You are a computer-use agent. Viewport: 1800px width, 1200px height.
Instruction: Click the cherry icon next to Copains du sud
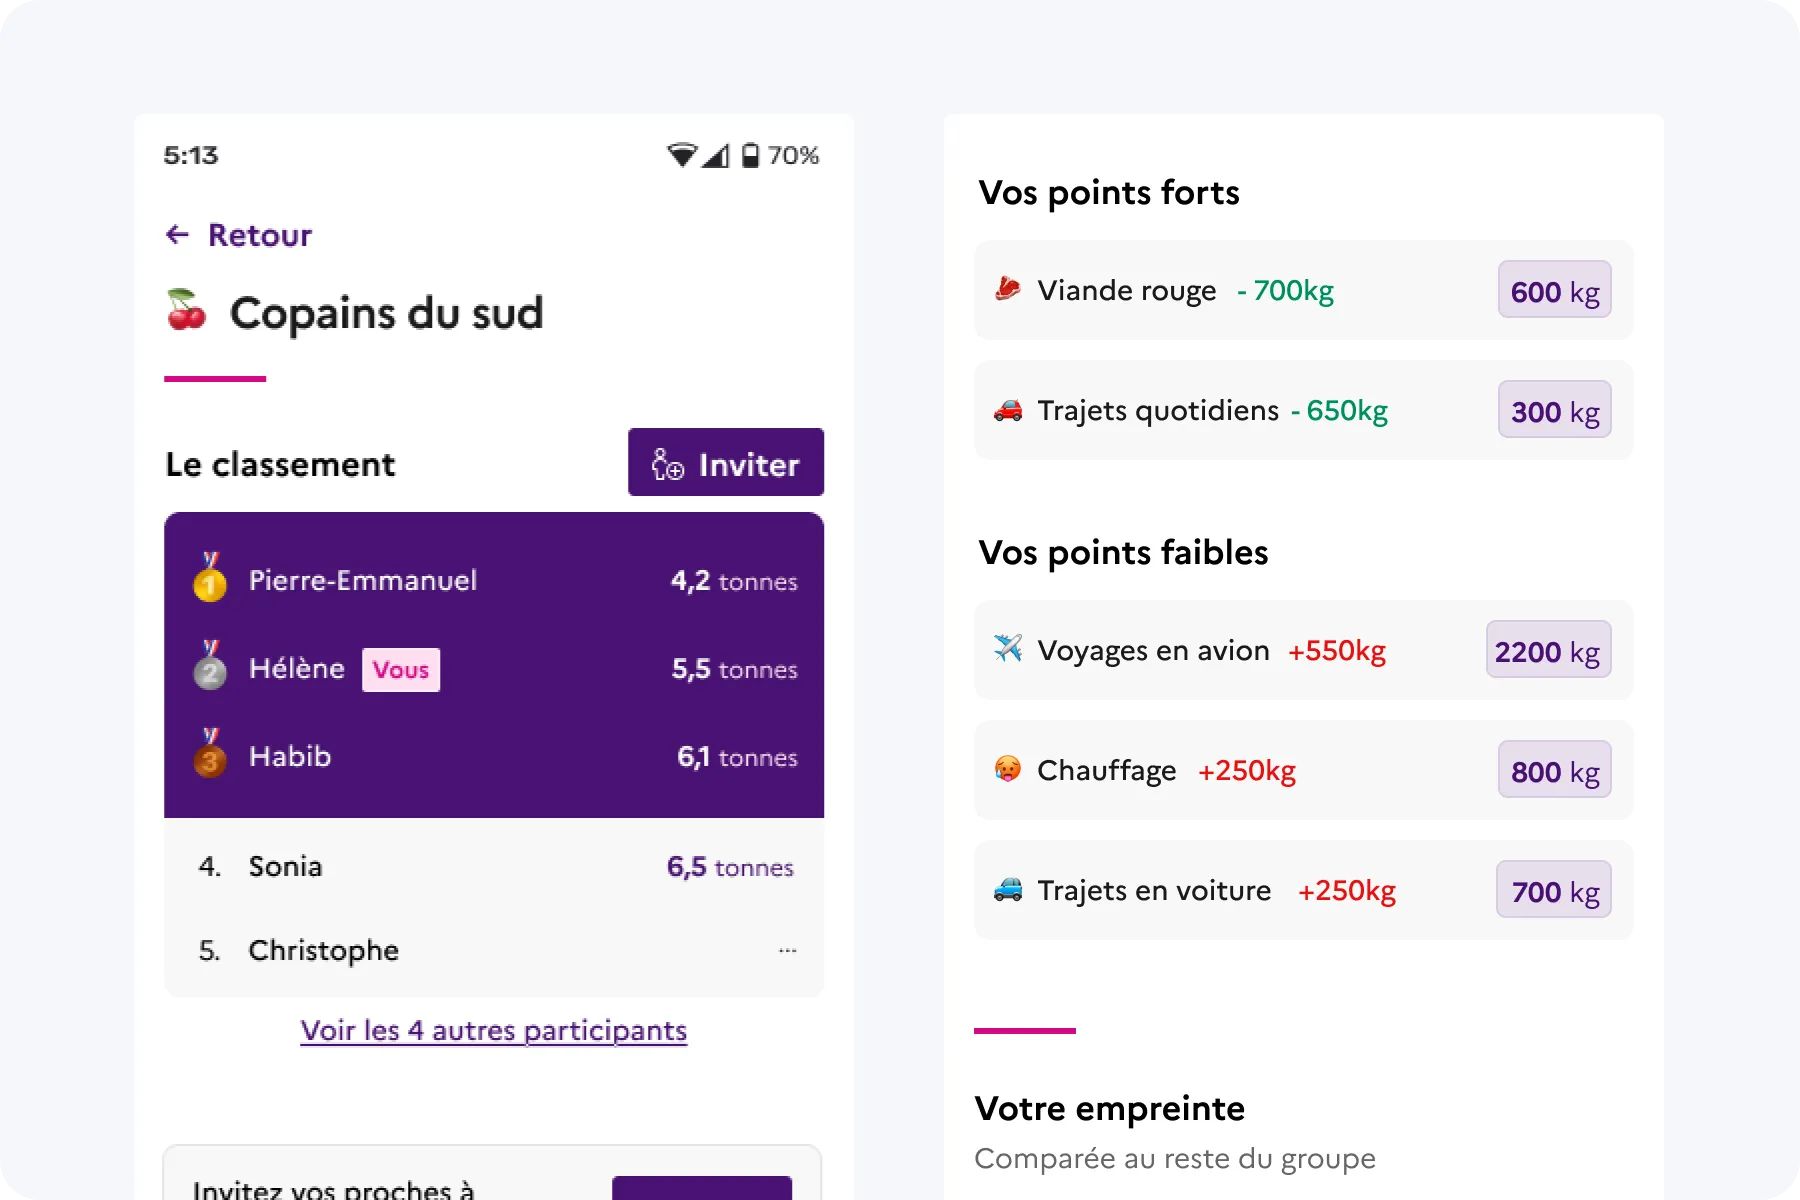[x=186, y=310]
